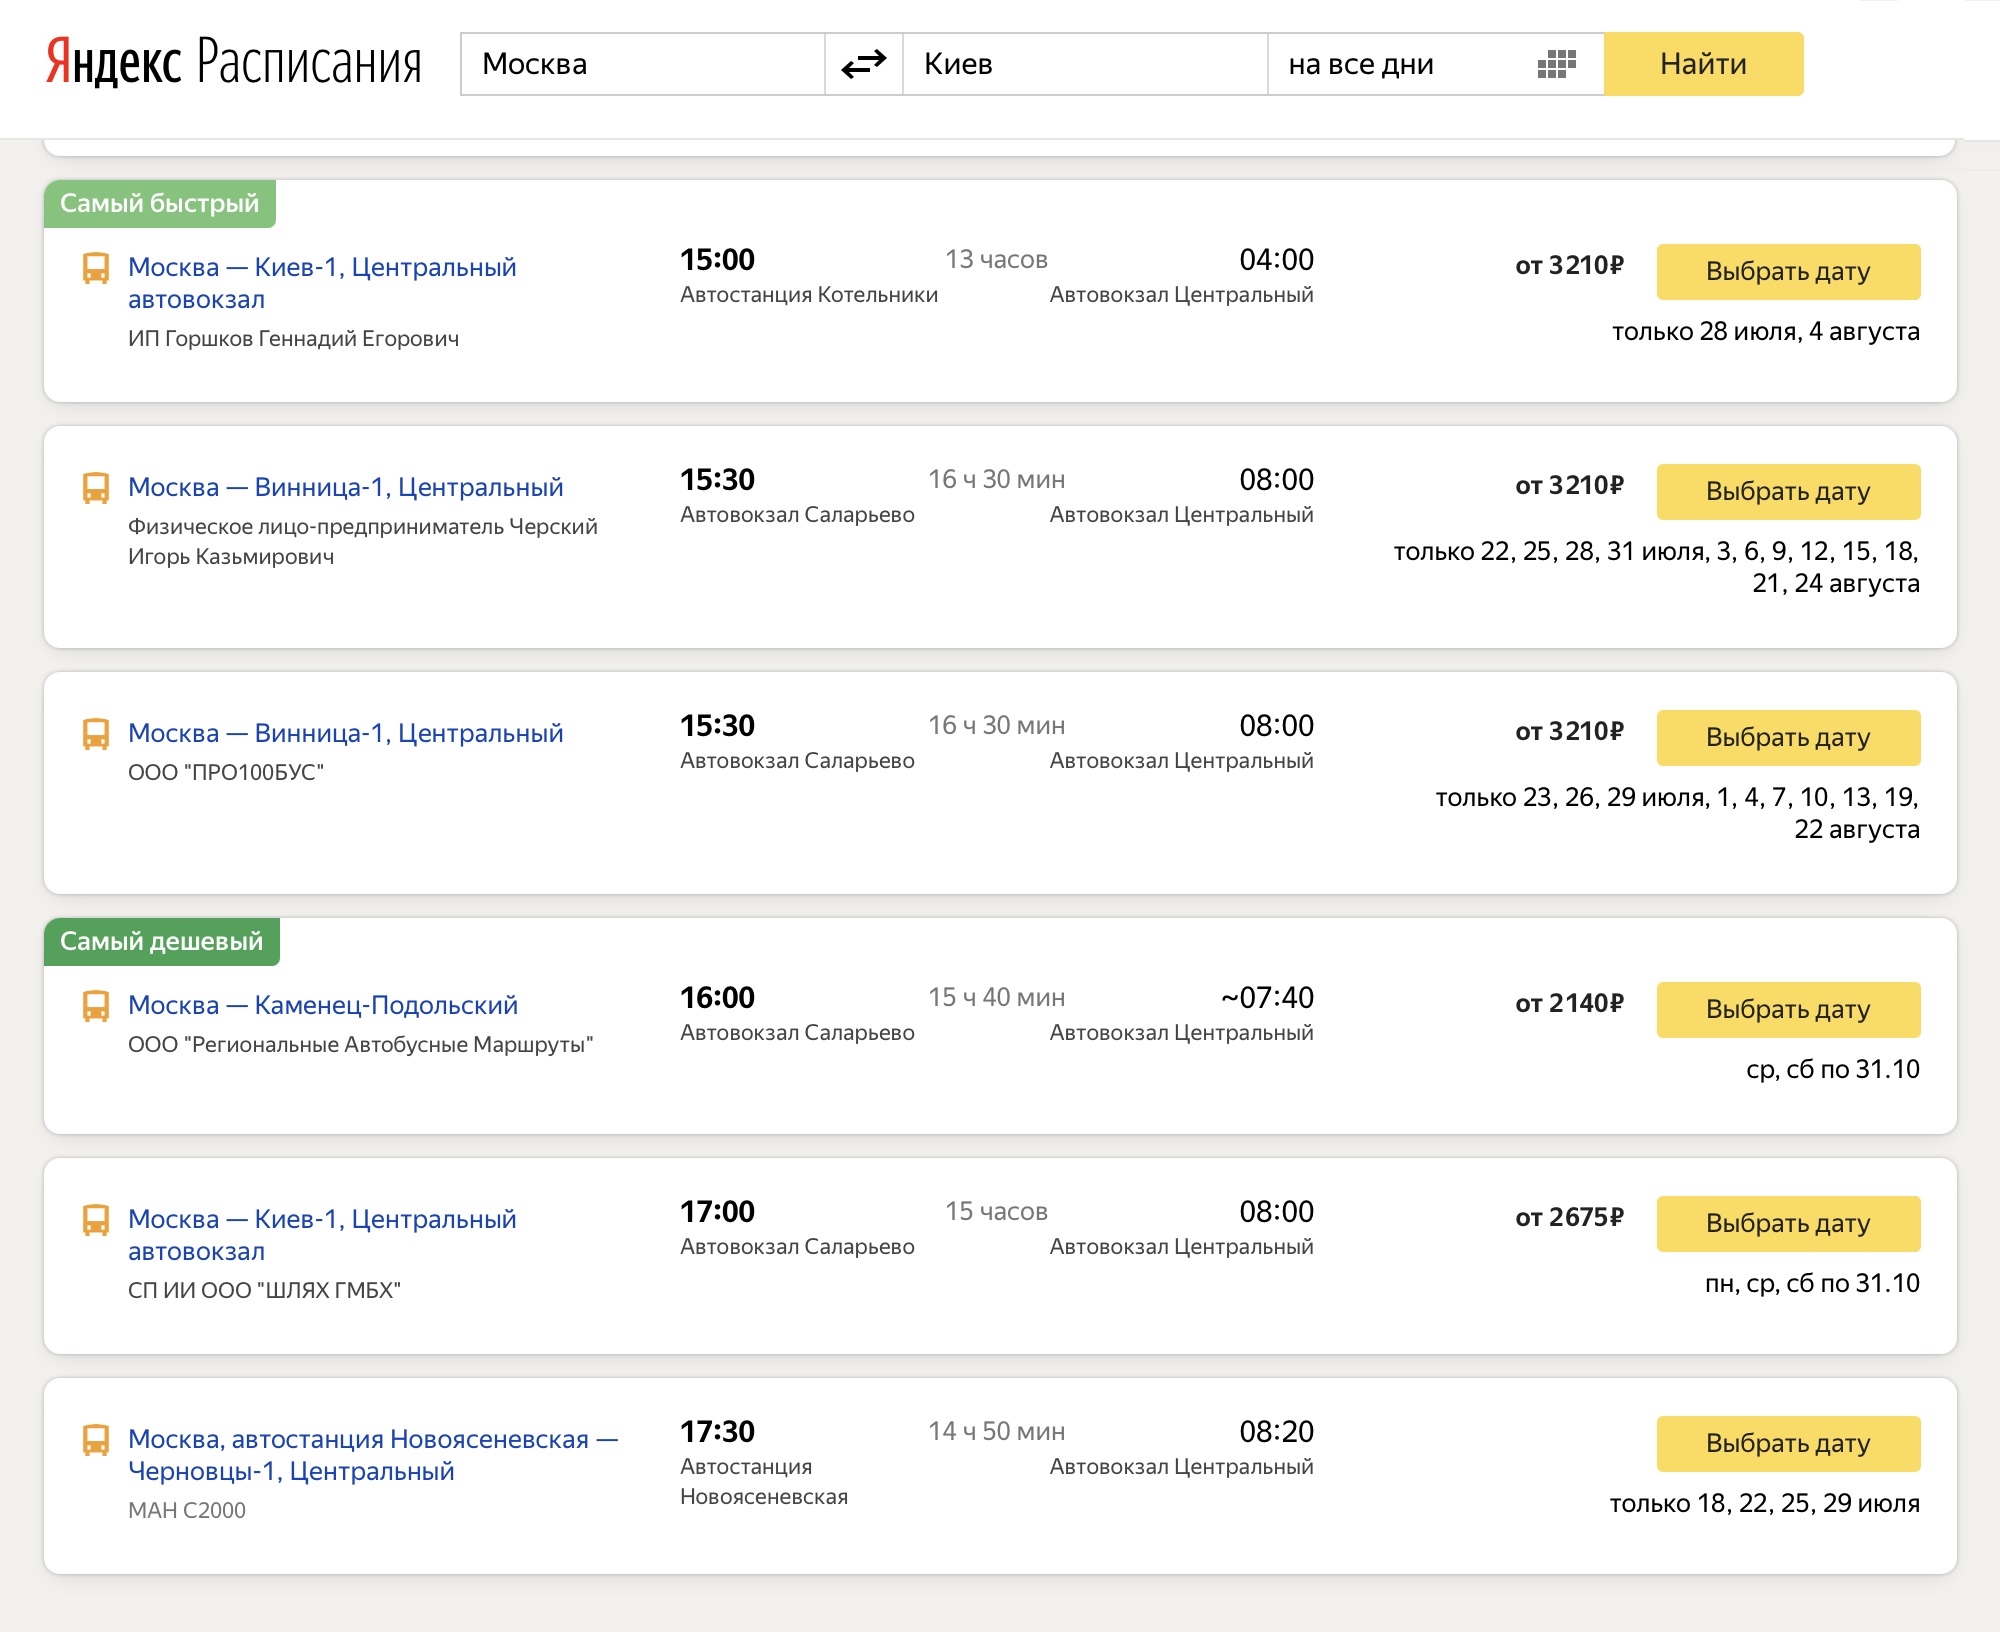Click 'только 18, 22, 25, 29 июля' schedule

click(x=1765, y=1504)
